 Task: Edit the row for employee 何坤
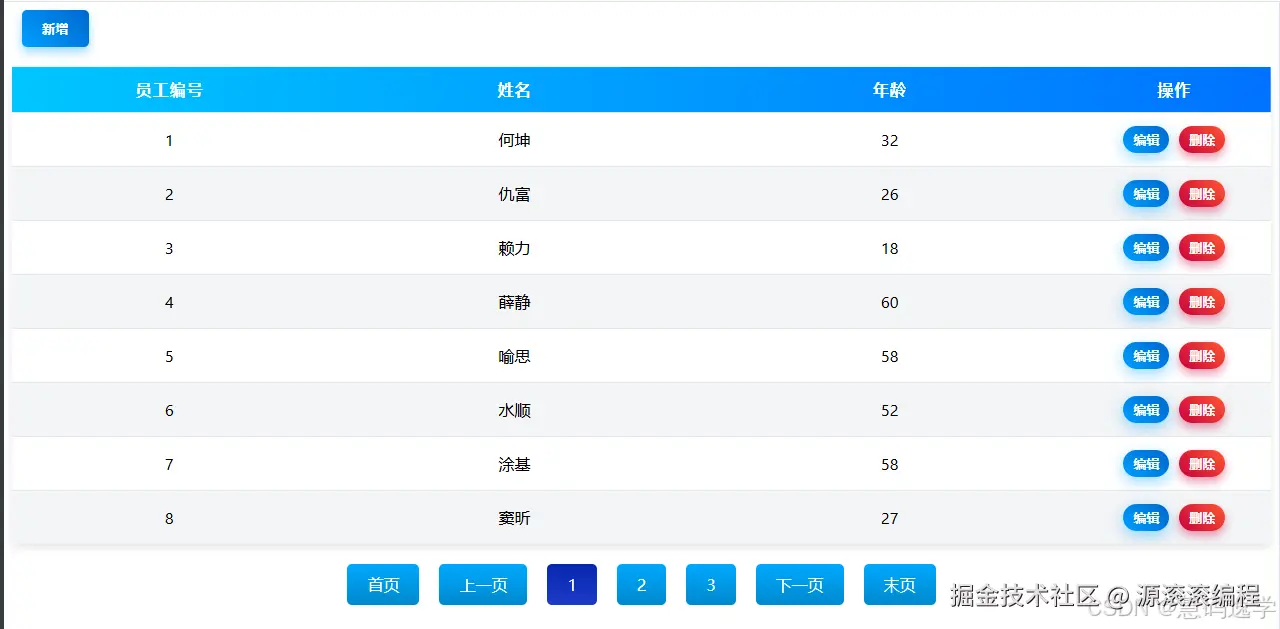pyautogui.click(x=1146, y=140)
